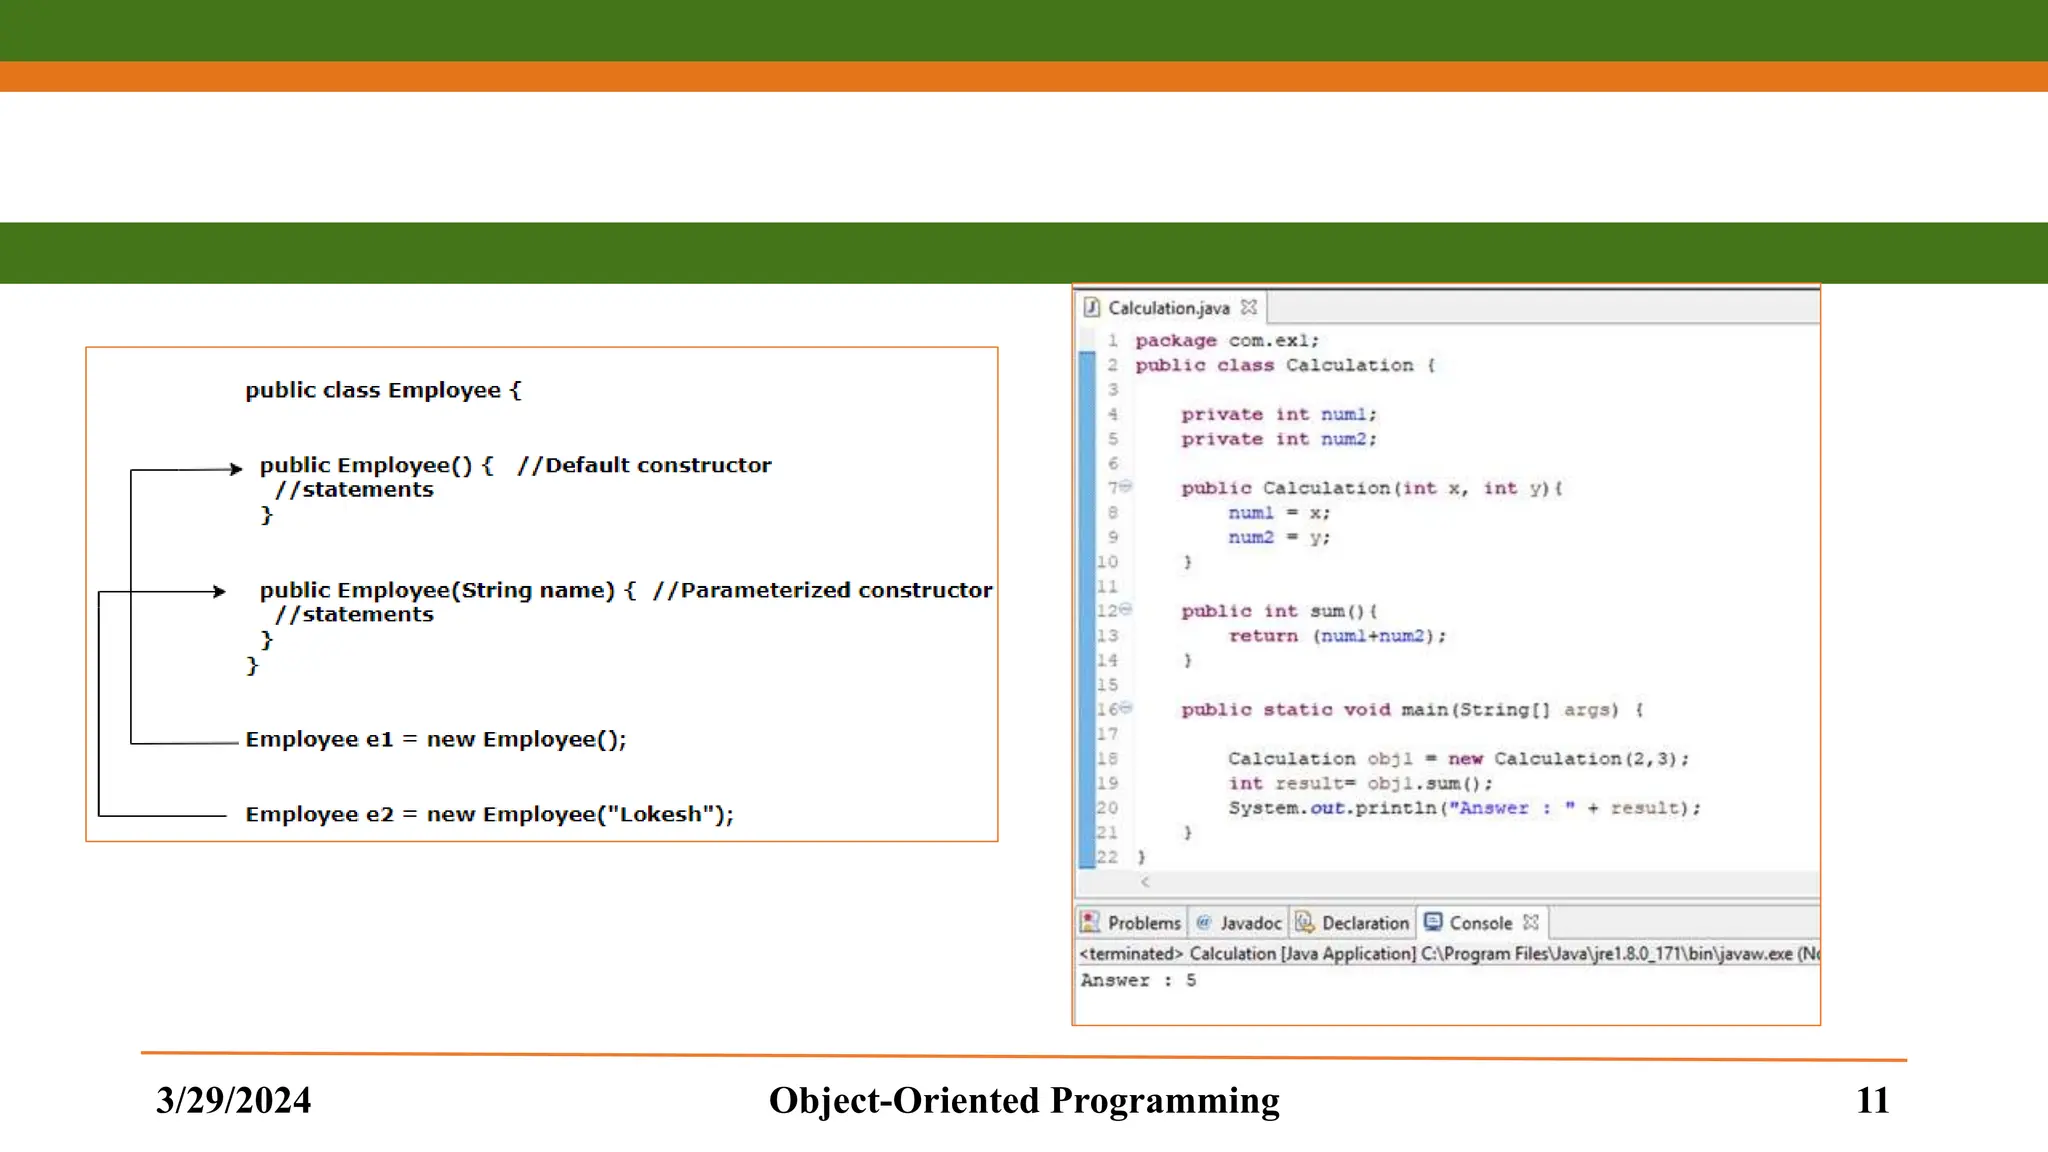Click the println statement on line 20
This screenshot has width=2048, height=1152.
pos(1464,808)
